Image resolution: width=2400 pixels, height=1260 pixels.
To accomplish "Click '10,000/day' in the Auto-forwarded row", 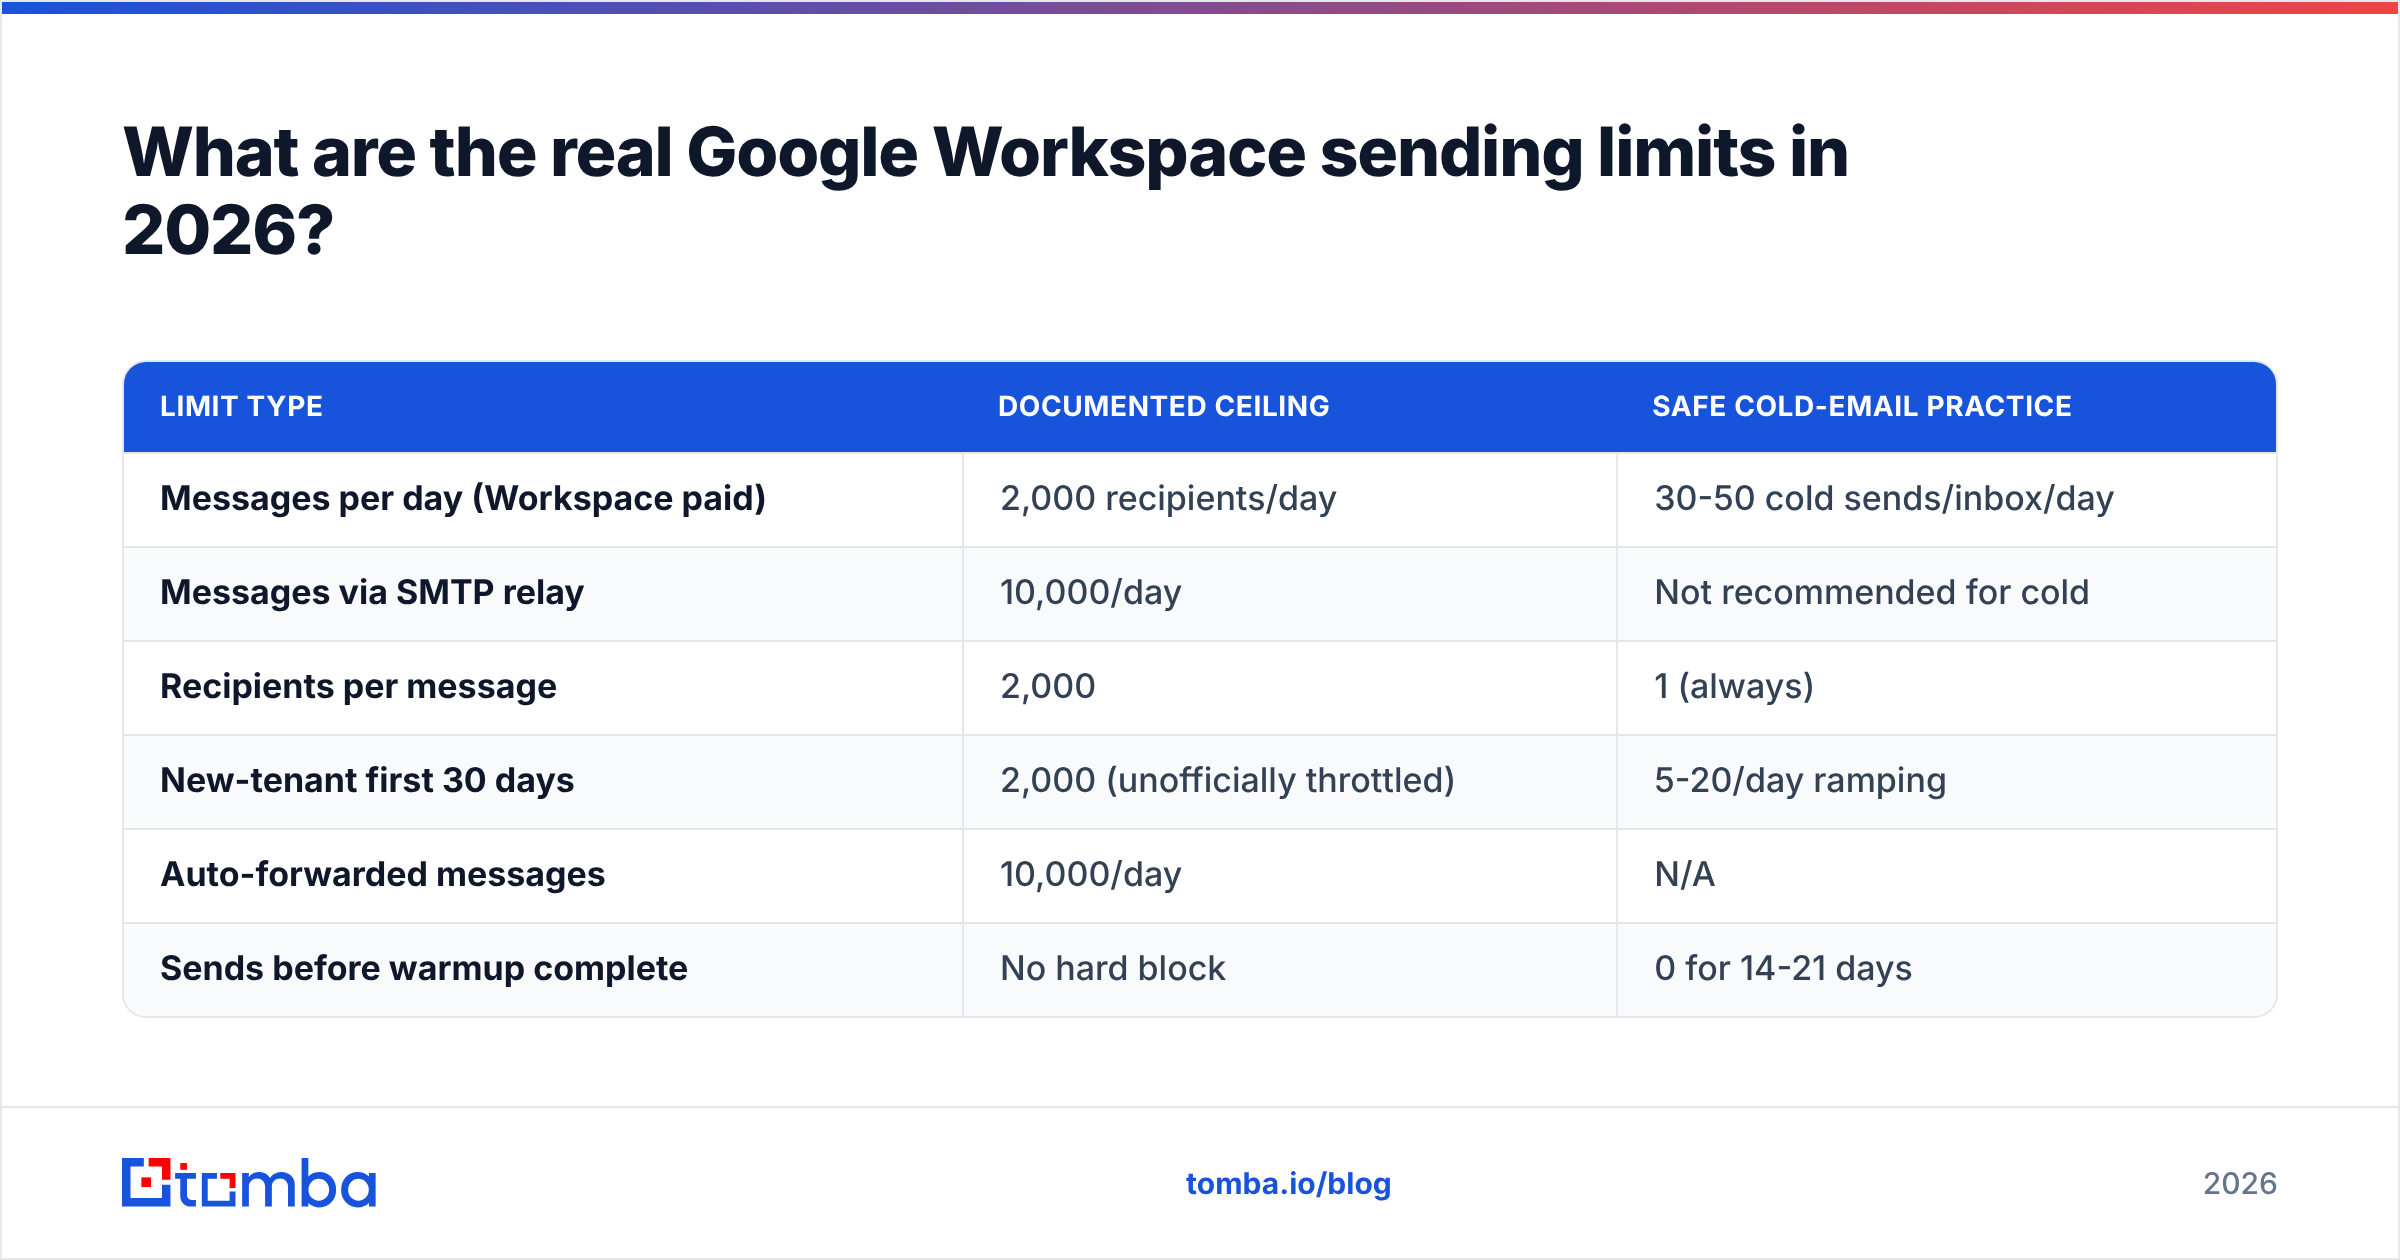I will point(1290,875).
